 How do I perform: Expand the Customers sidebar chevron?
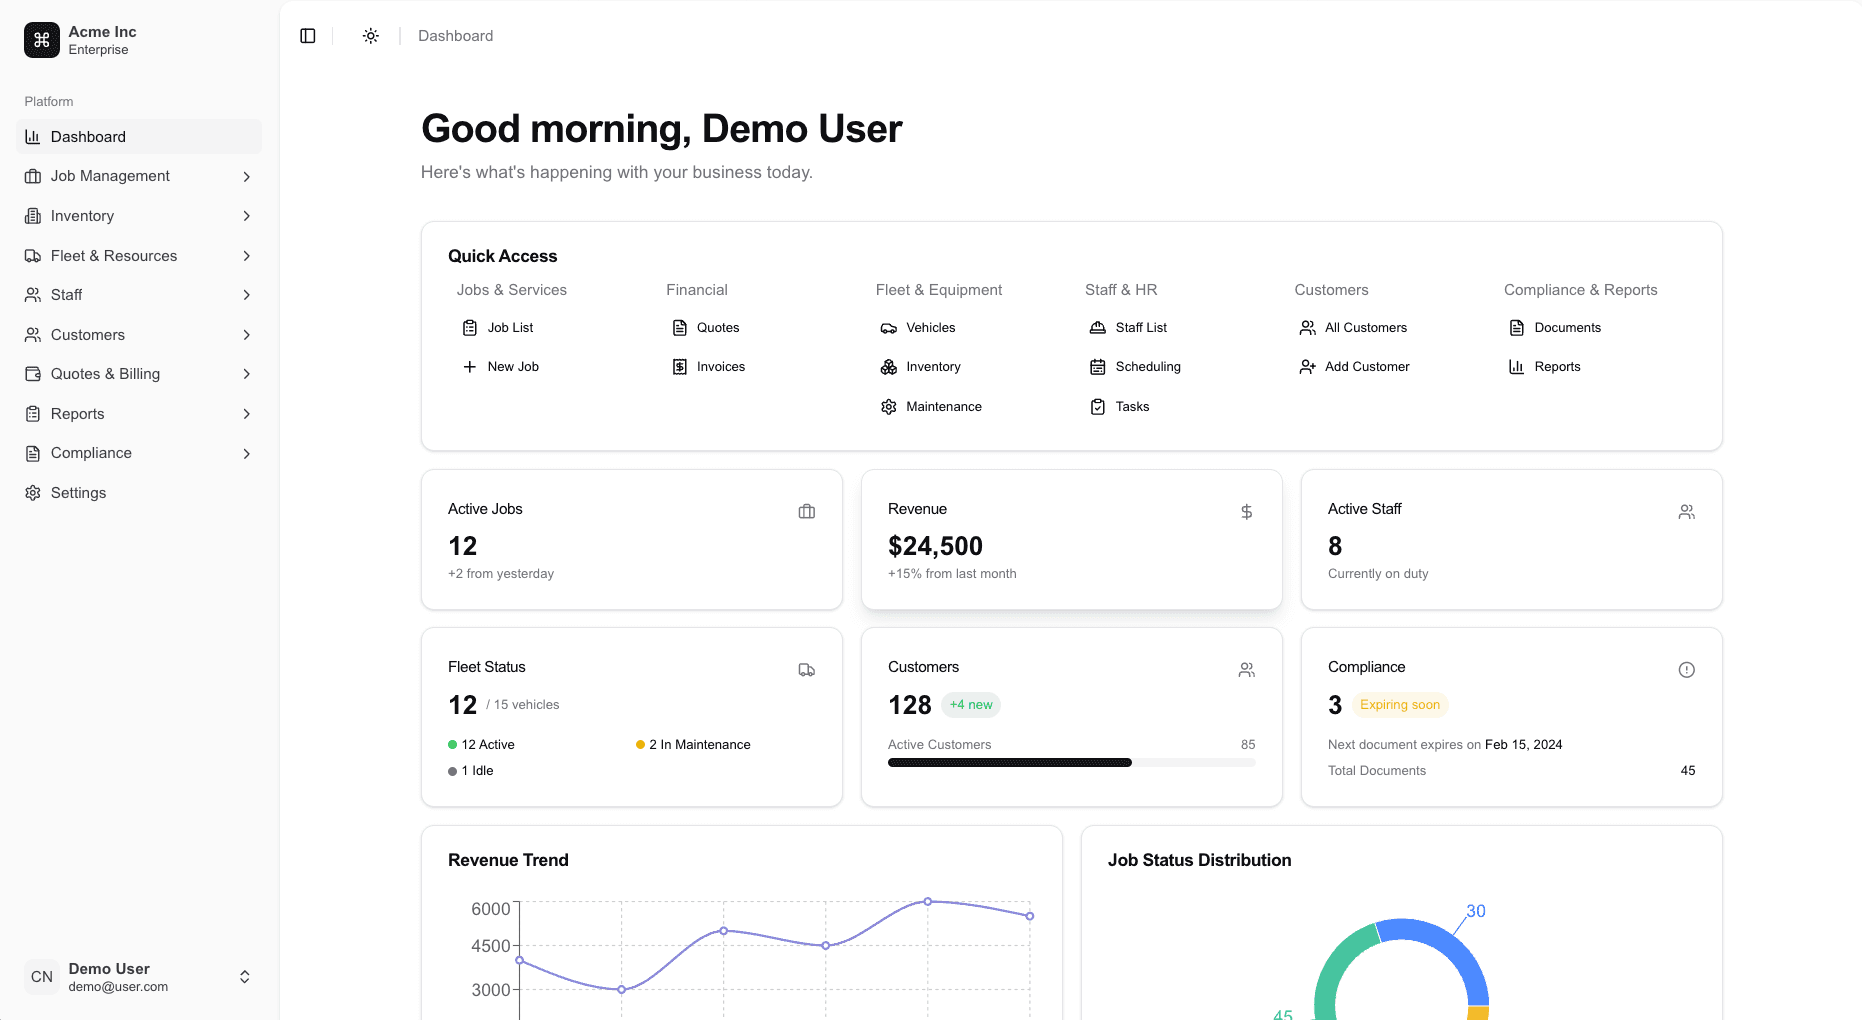[246, 335]
